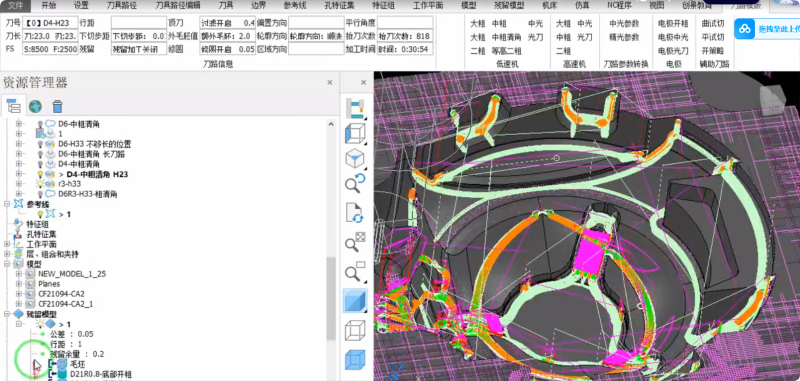This screenshot has width=800, height=381.
Task: Click the cloud upload icon
Action: click(745, 28)
